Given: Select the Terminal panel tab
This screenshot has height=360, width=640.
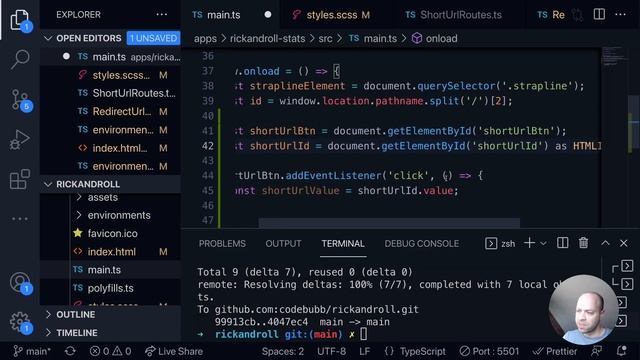Looking at the screenshot, I should [x=343, y=244].
